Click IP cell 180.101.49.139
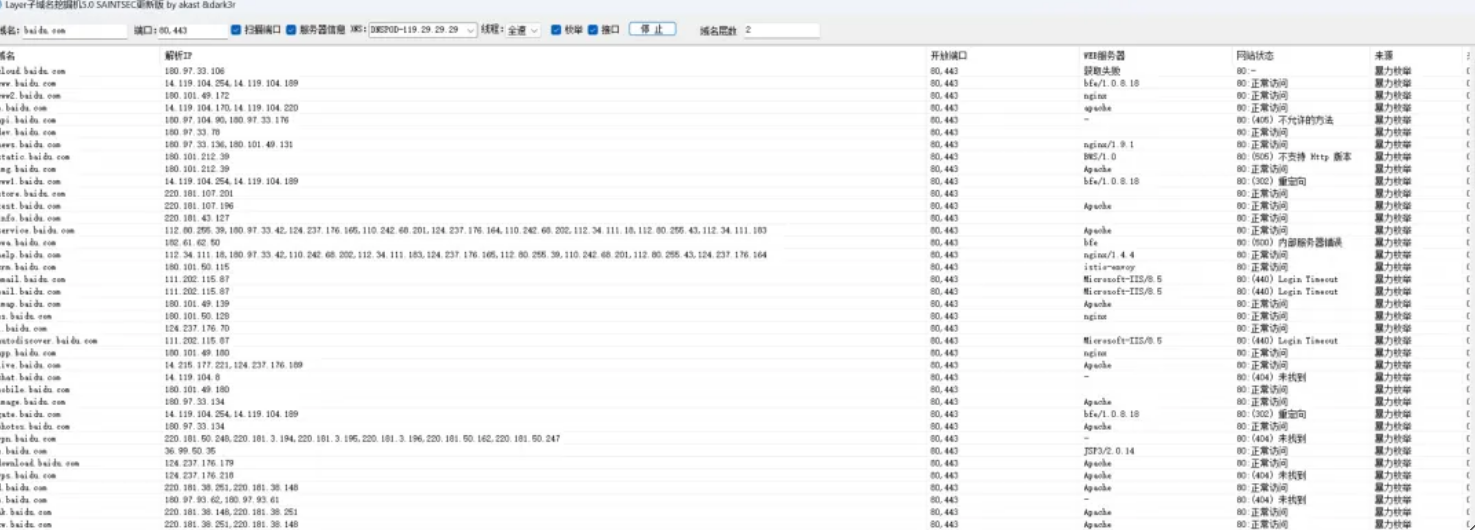 [197, 304]
